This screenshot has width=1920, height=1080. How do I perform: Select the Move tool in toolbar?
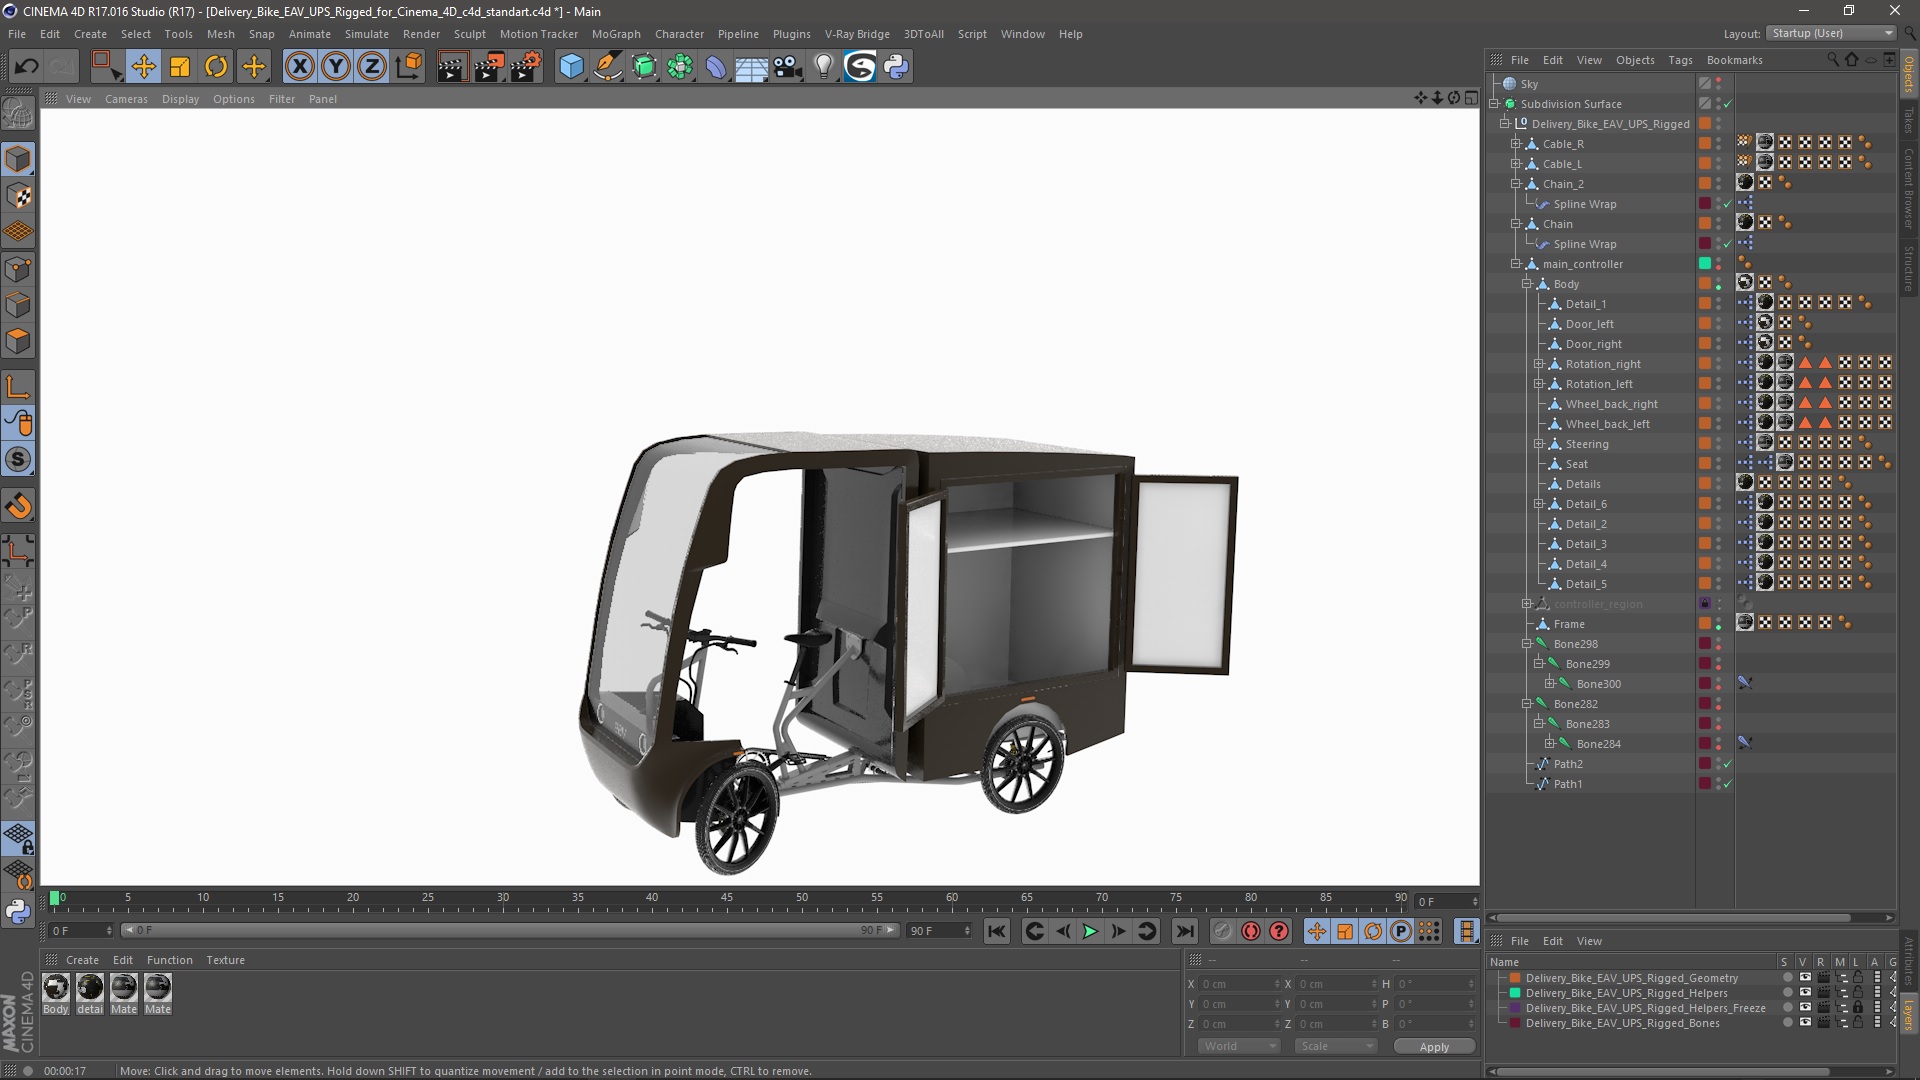[x=143, y=67]
